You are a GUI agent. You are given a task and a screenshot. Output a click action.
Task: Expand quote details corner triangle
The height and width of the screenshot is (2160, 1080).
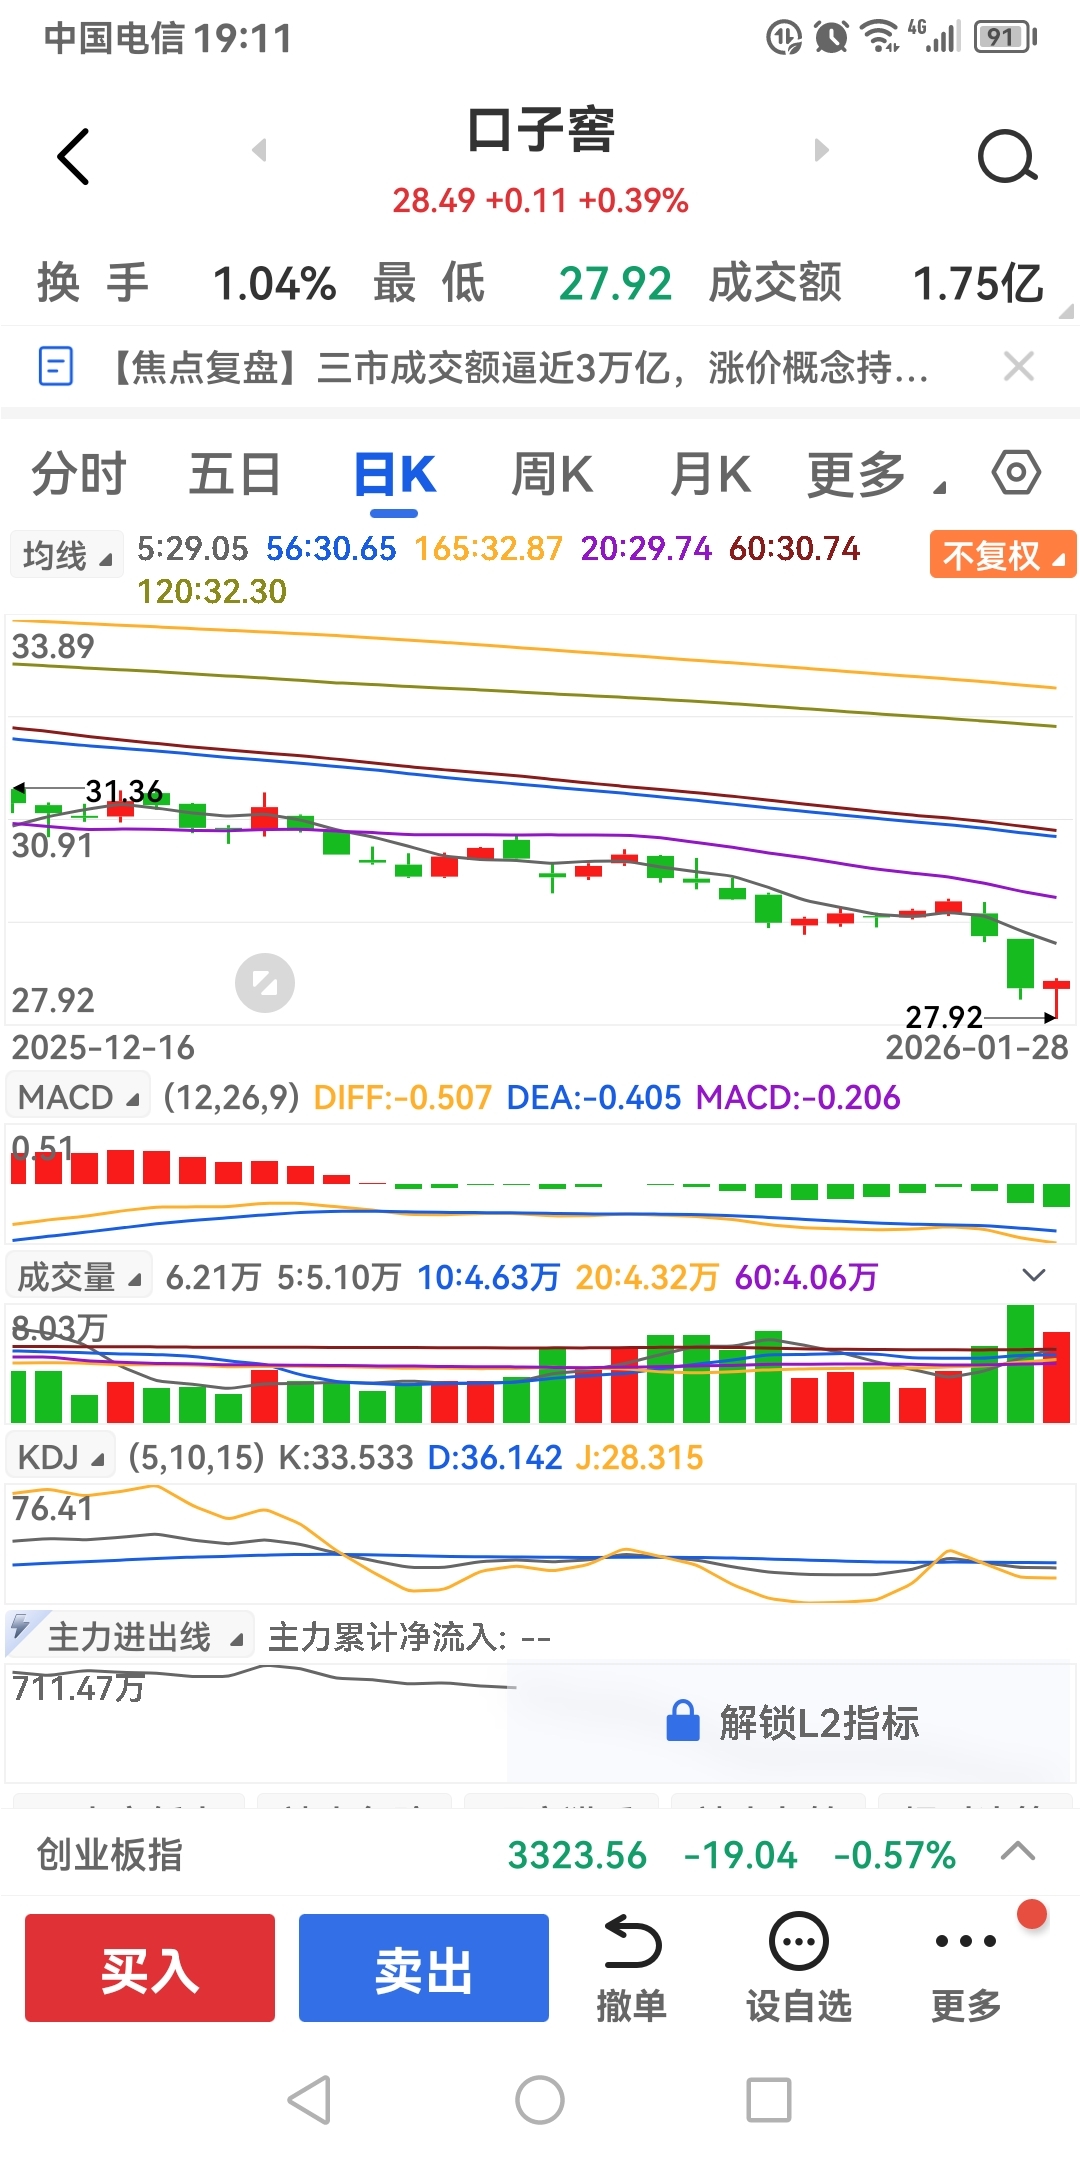(1066, 311)
